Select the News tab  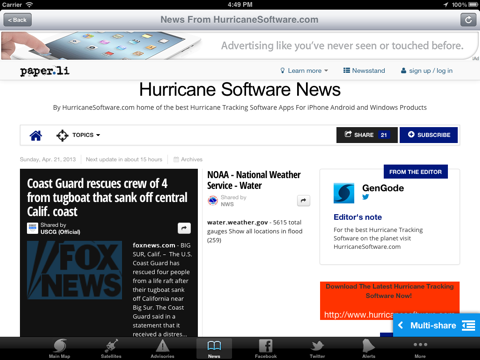tap(214, 349)
